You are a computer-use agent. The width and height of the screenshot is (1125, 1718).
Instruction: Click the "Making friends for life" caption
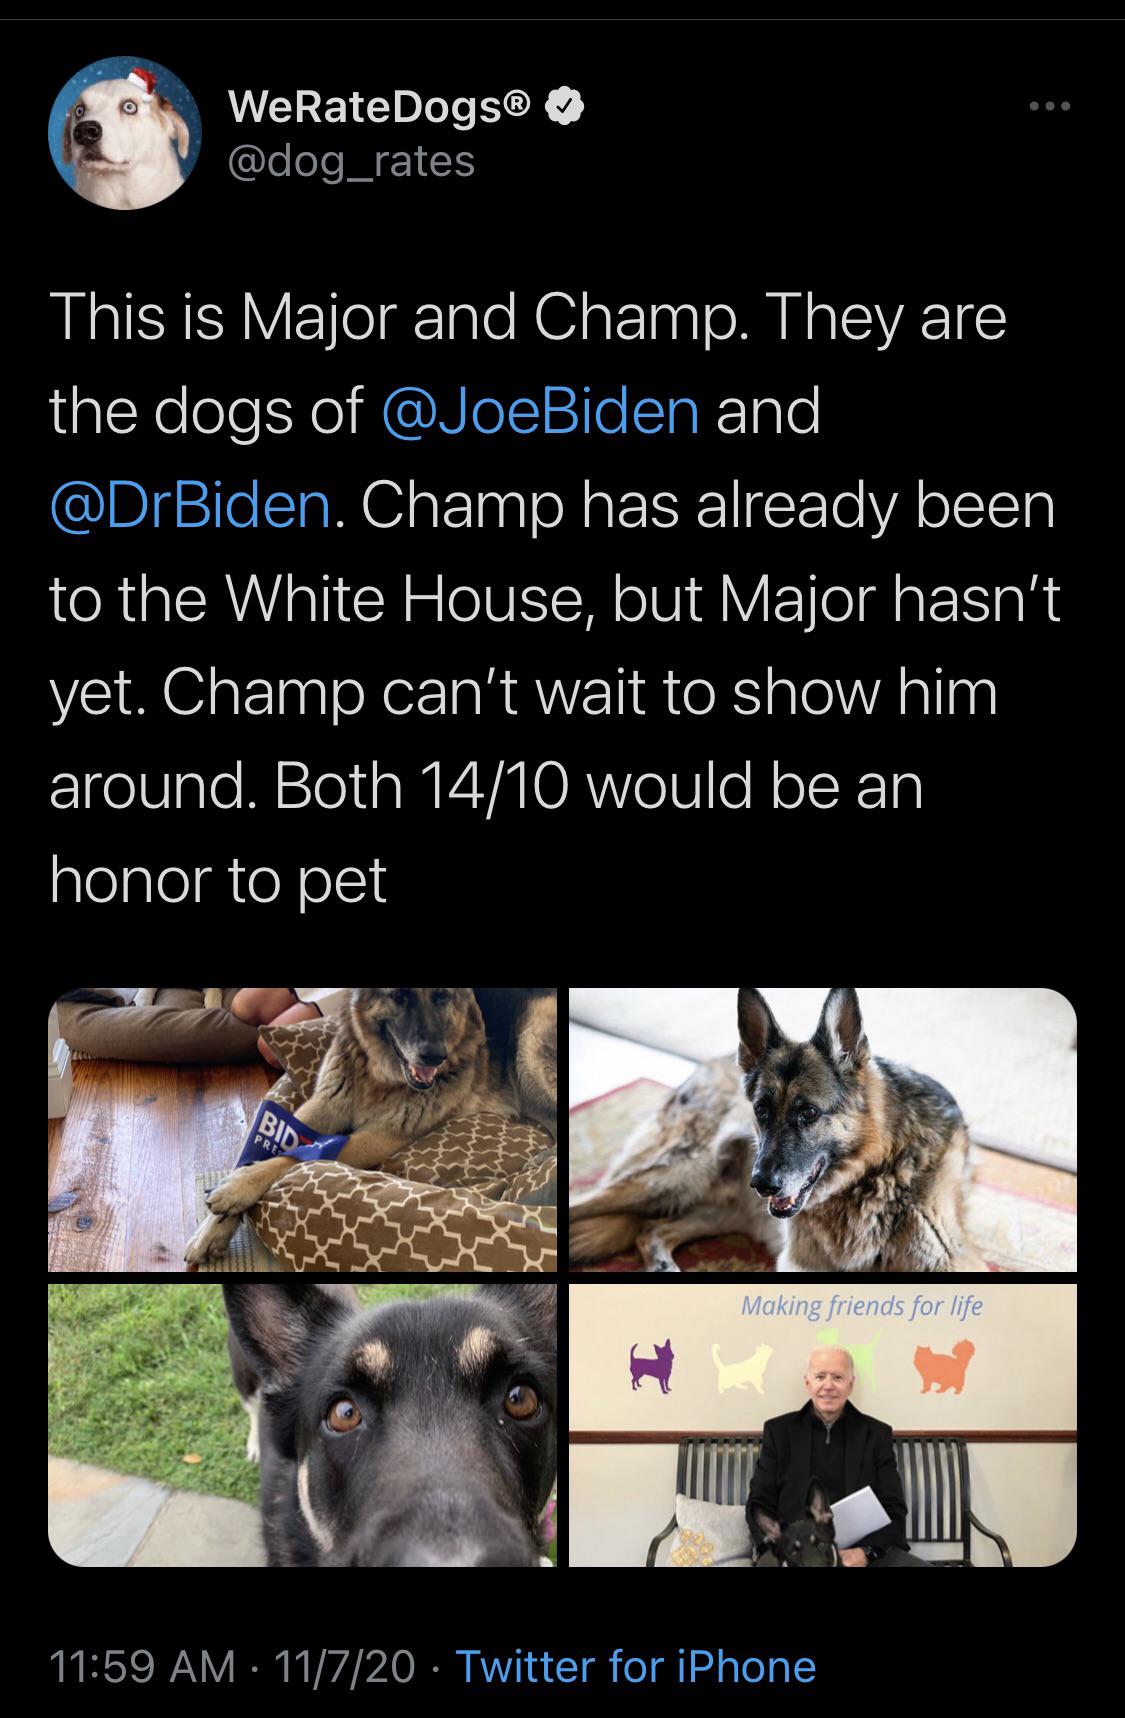861,1306
